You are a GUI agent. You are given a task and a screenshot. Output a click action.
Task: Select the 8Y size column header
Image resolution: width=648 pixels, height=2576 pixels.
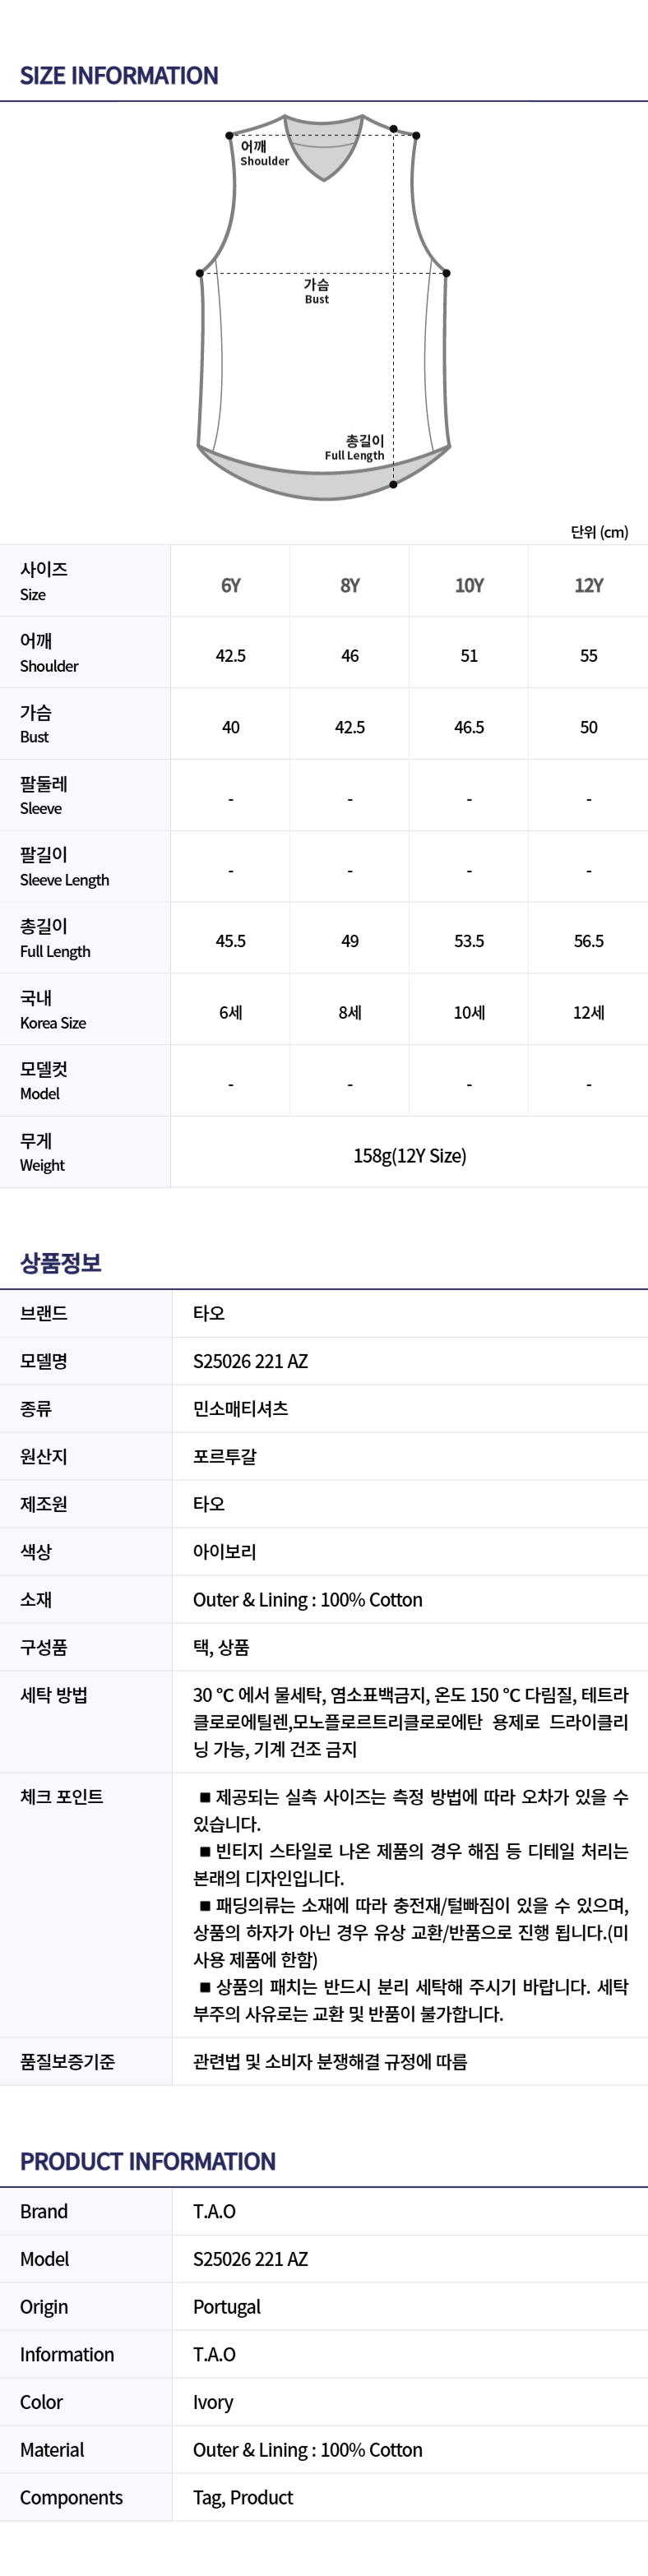(x=350, y=585)
